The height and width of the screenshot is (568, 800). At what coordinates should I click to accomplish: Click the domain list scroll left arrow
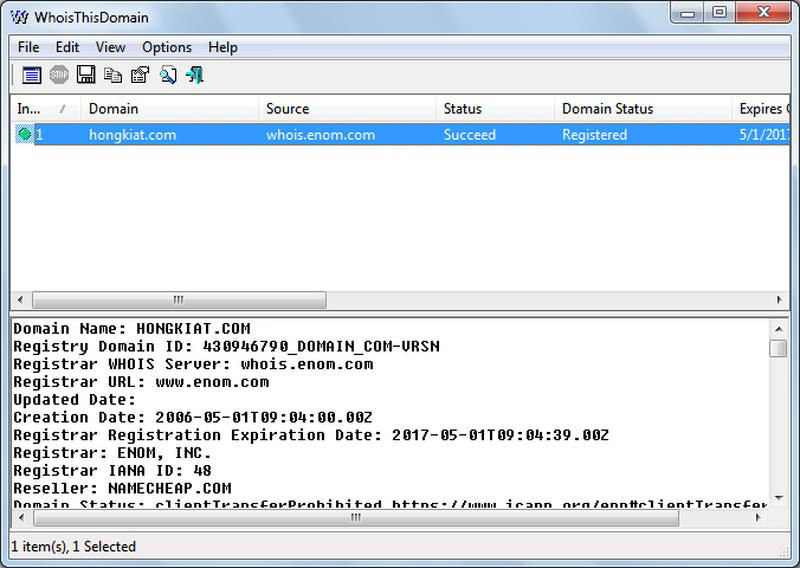pos(20,300)
